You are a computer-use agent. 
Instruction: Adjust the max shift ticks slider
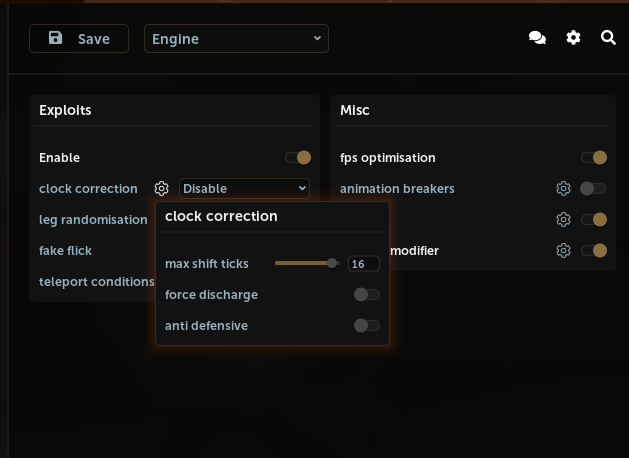307,263
